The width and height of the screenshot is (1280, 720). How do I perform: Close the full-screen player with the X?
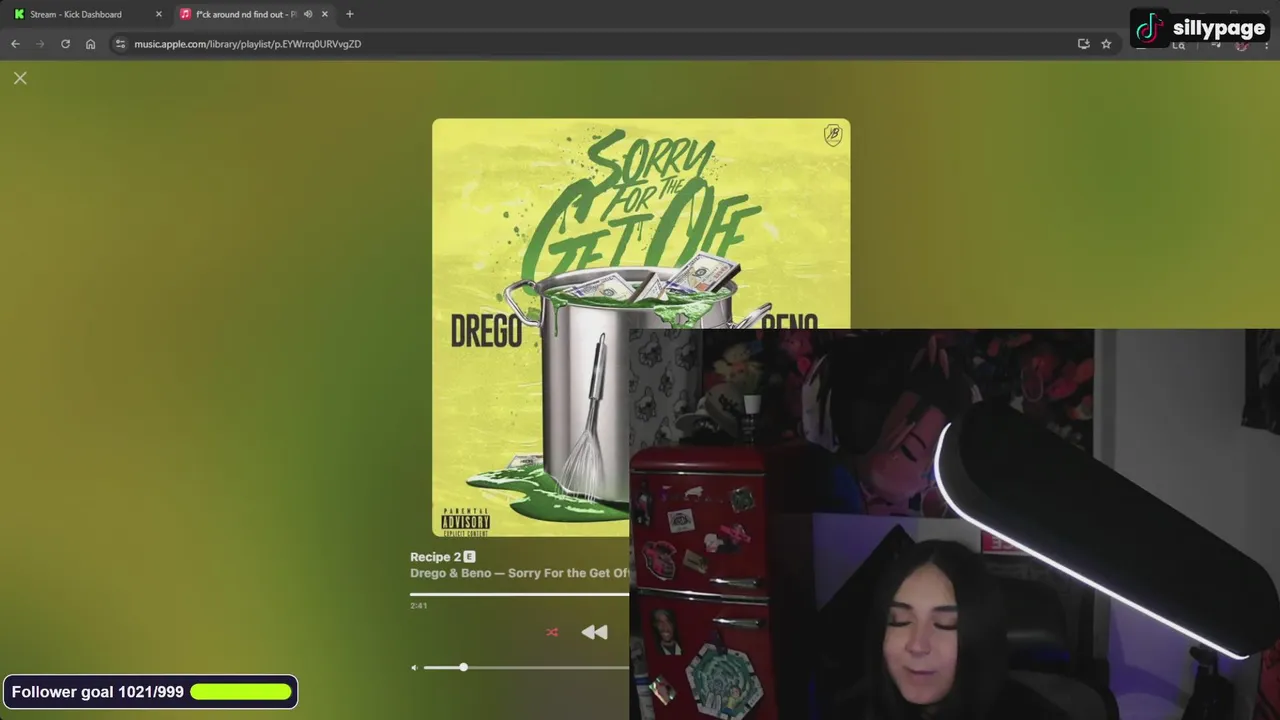point(20,78)
